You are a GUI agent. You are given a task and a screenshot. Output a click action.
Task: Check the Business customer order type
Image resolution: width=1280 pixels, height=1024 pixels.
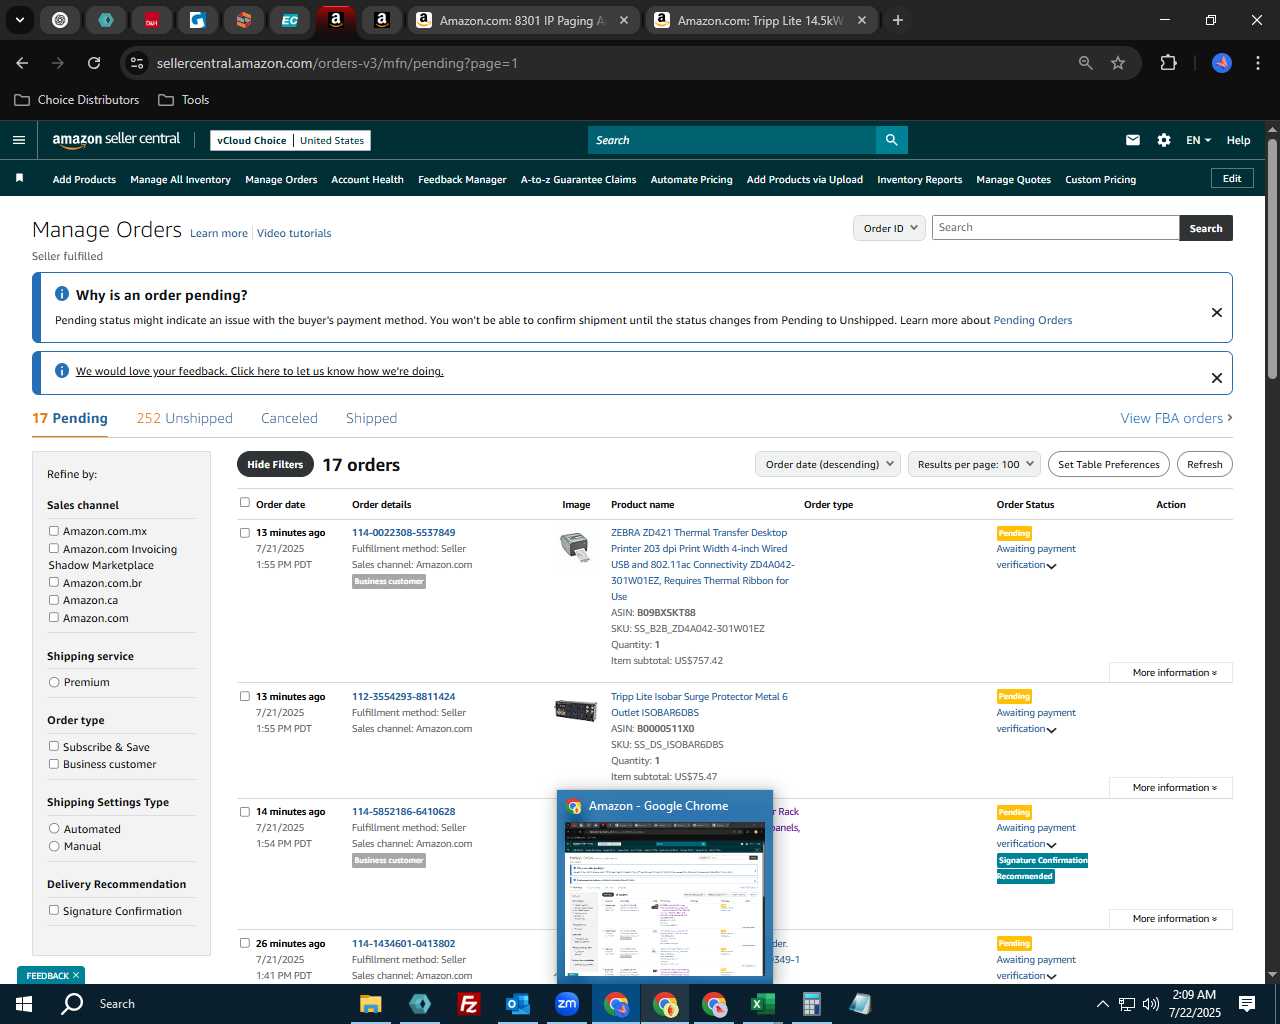pyautogui.click(x=54, y=764)
